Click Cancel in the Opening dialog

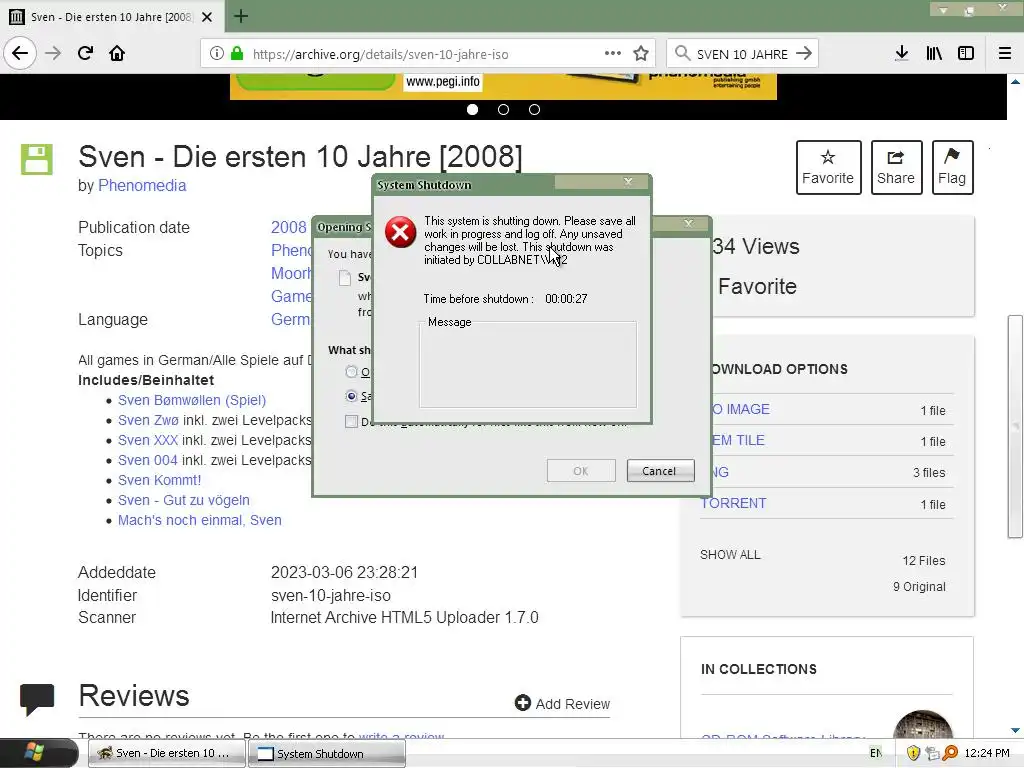click(660, 471)
